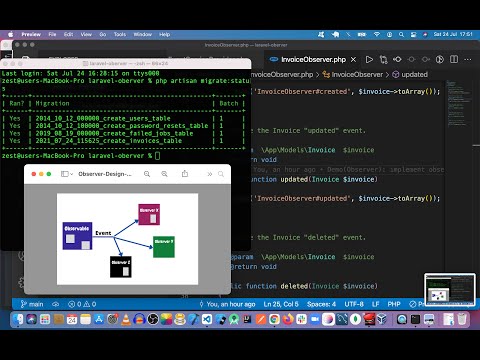
Task: Click the screenshot thumbnail preview in corner
Action: [450, 290]
